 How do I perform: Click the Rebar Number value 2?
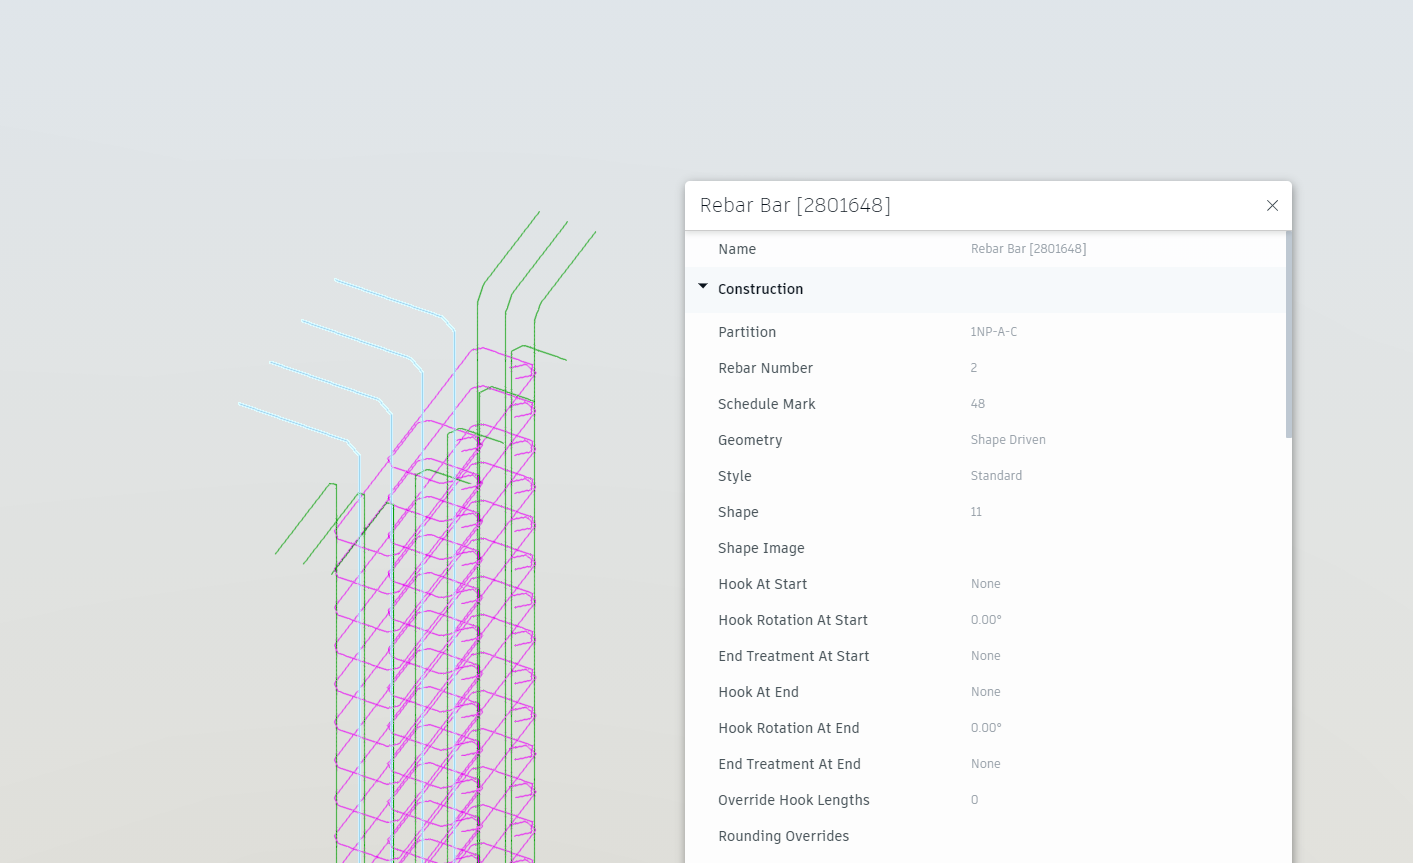(x=973, y=367)
